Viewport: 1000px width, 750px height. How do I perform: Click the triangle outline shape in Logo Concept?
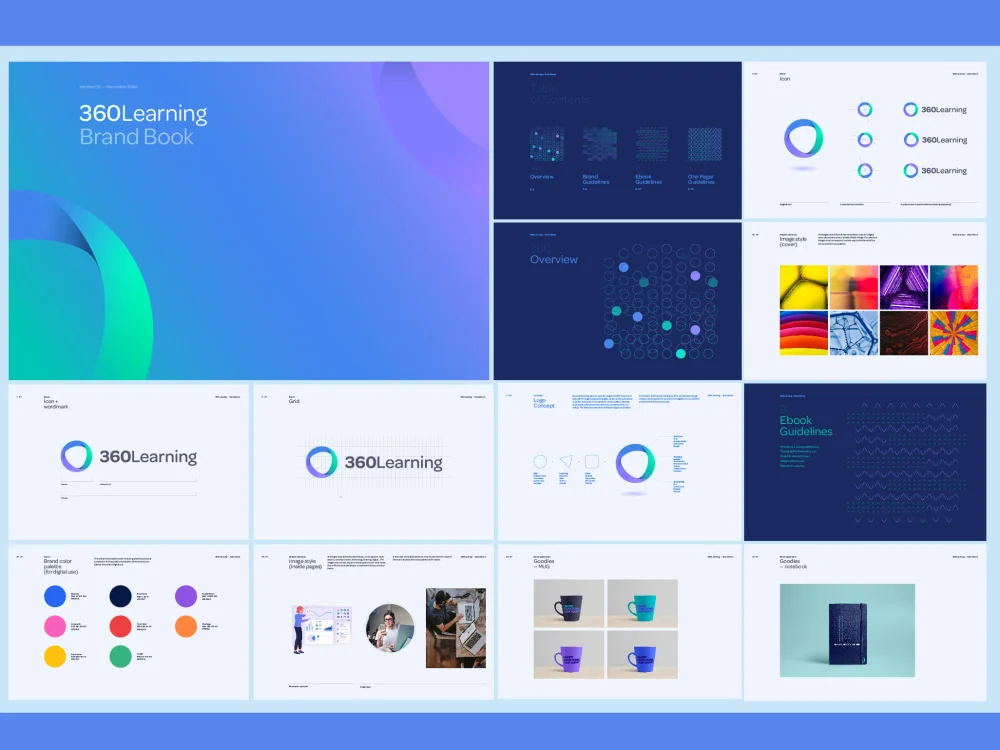(x=566, y=462)
